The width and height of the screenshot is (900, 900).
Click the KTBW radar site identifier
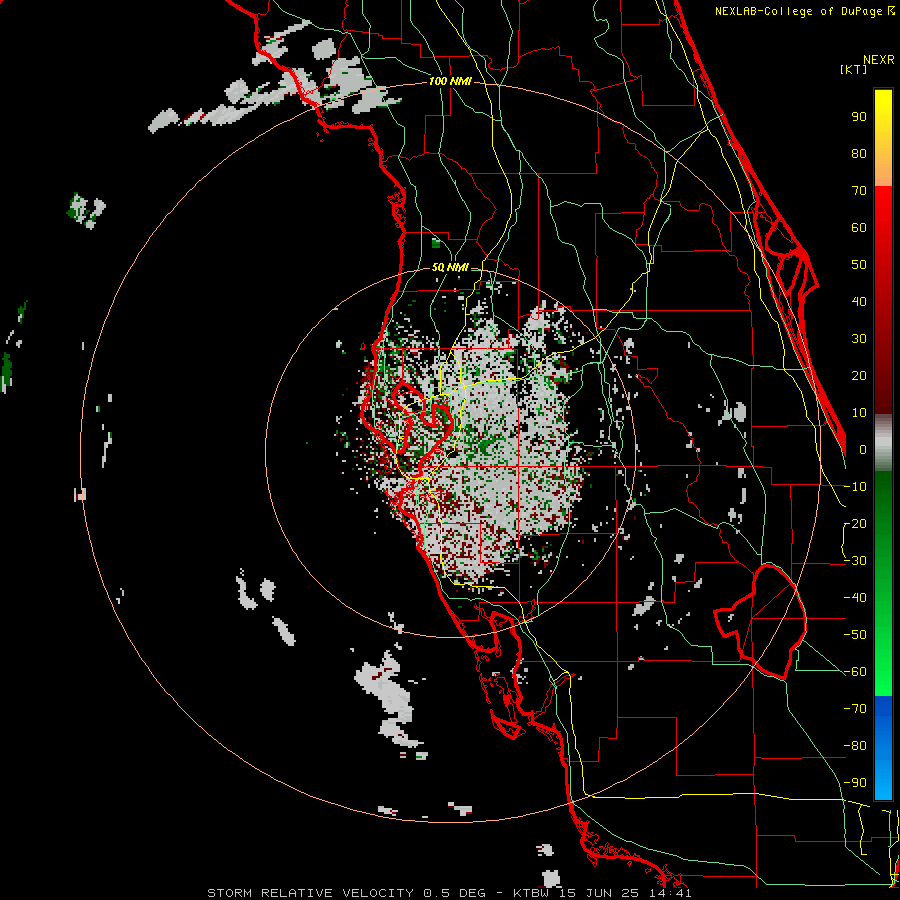533,893
